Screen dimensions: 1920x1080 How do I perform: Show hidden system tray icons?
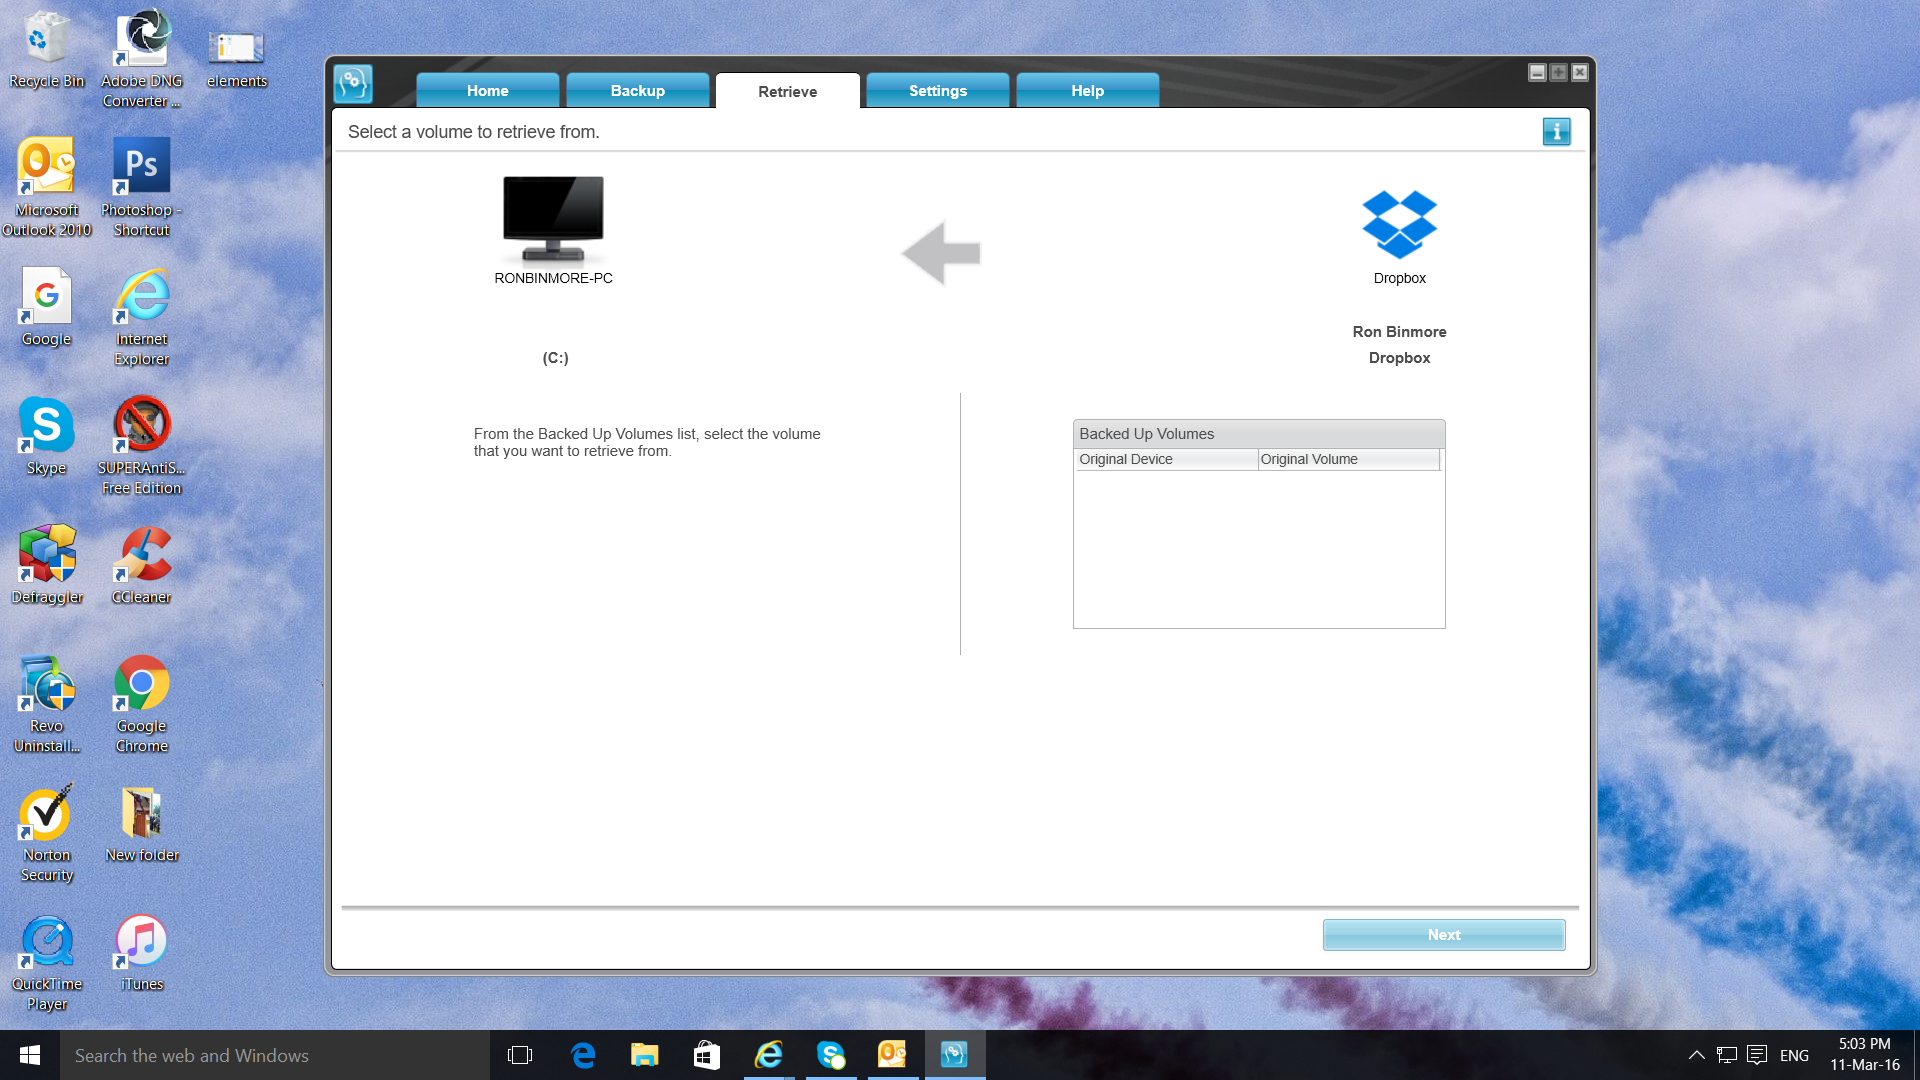(1696, 1055)
